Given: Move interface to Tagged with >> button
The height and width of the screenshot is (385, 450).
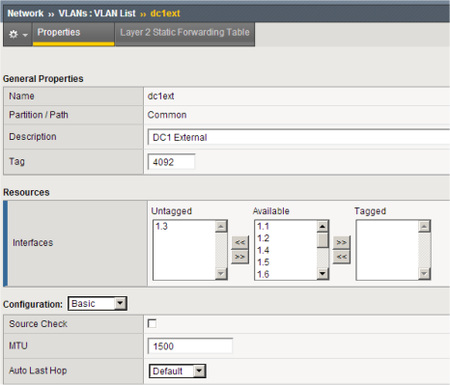Looking at the screenshot, I should (x=341, y=242).
